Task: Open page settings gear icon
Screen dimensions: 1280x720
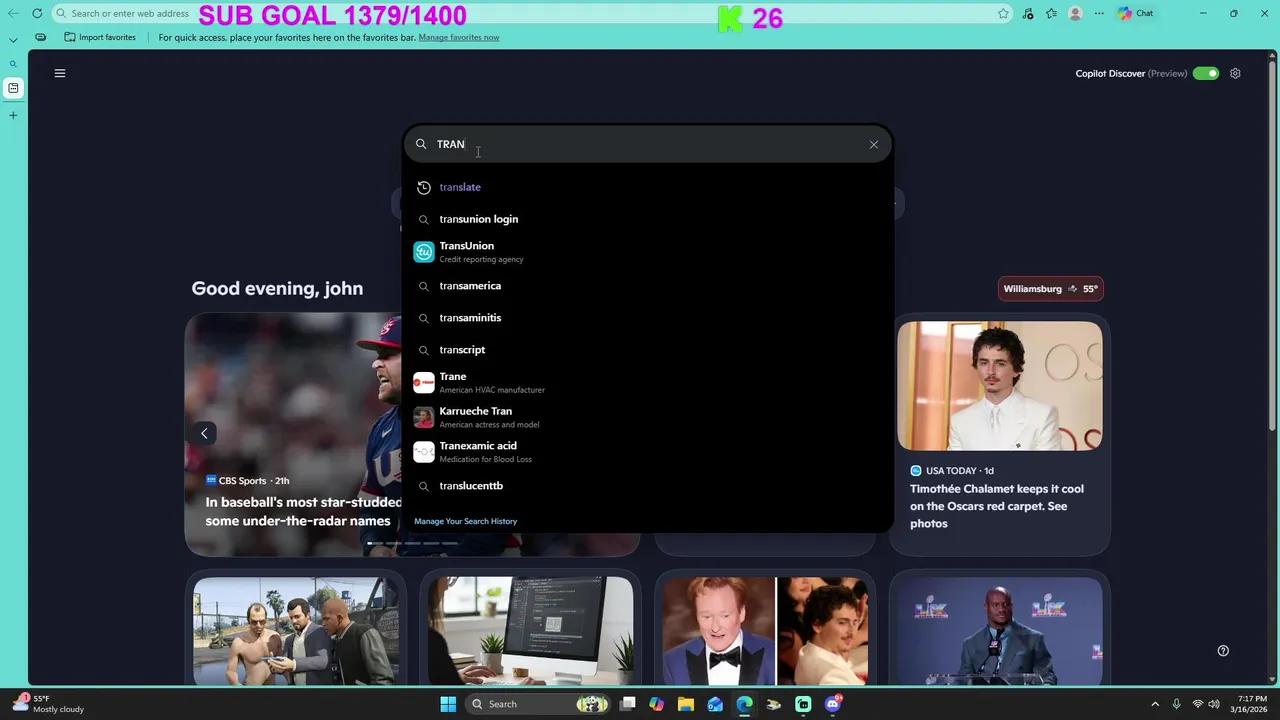Action: click(1235, 73)
